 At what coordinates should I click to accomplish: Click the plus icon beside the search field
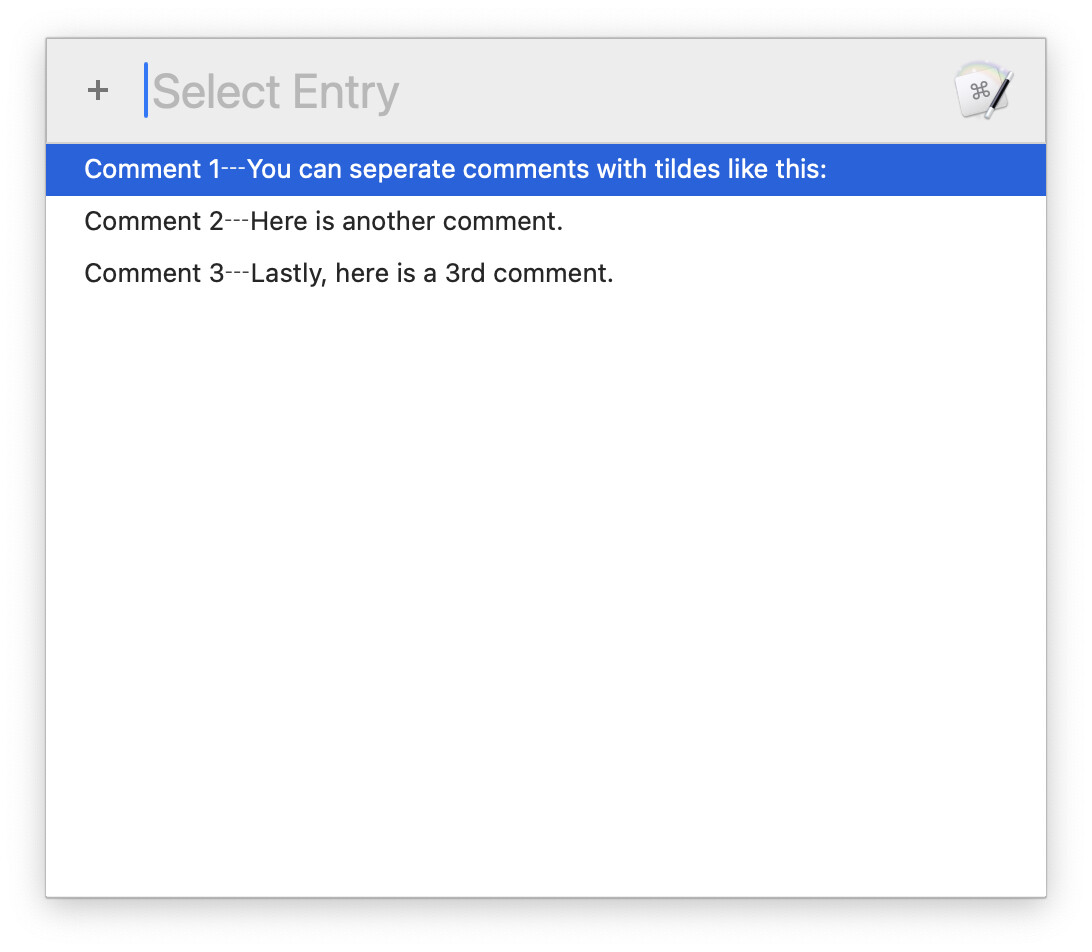[97, 91]
